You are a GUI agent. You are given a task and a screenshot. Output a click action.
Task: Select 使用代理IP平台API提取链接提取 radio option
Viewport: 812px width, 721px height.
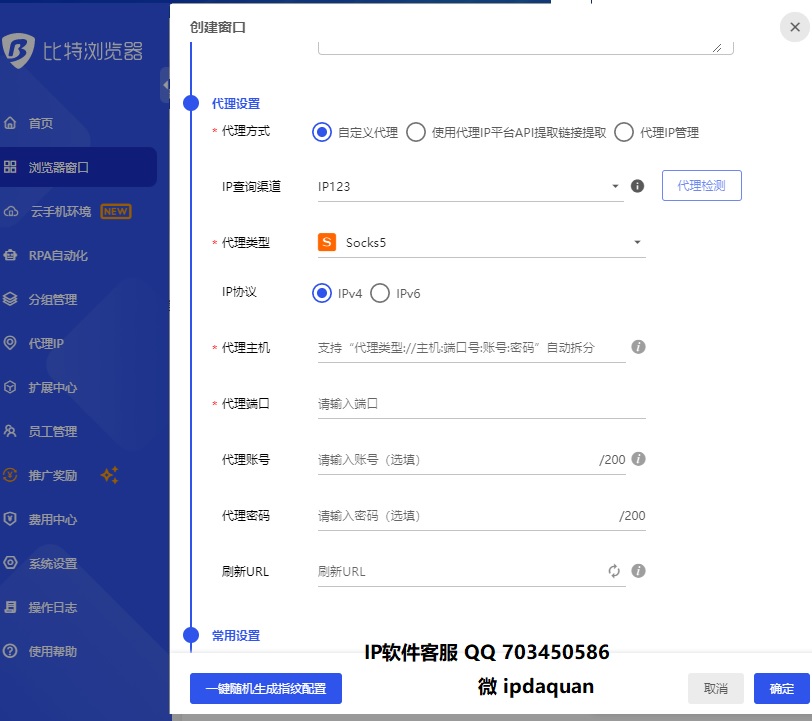[416, 132]
